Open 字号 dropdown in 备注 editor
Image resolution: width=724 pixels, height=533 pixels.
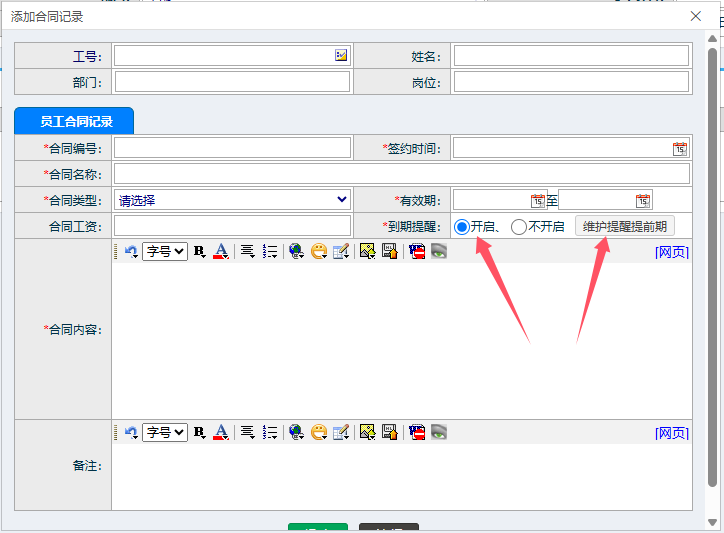pyautogui.click(x=165, y=432)
